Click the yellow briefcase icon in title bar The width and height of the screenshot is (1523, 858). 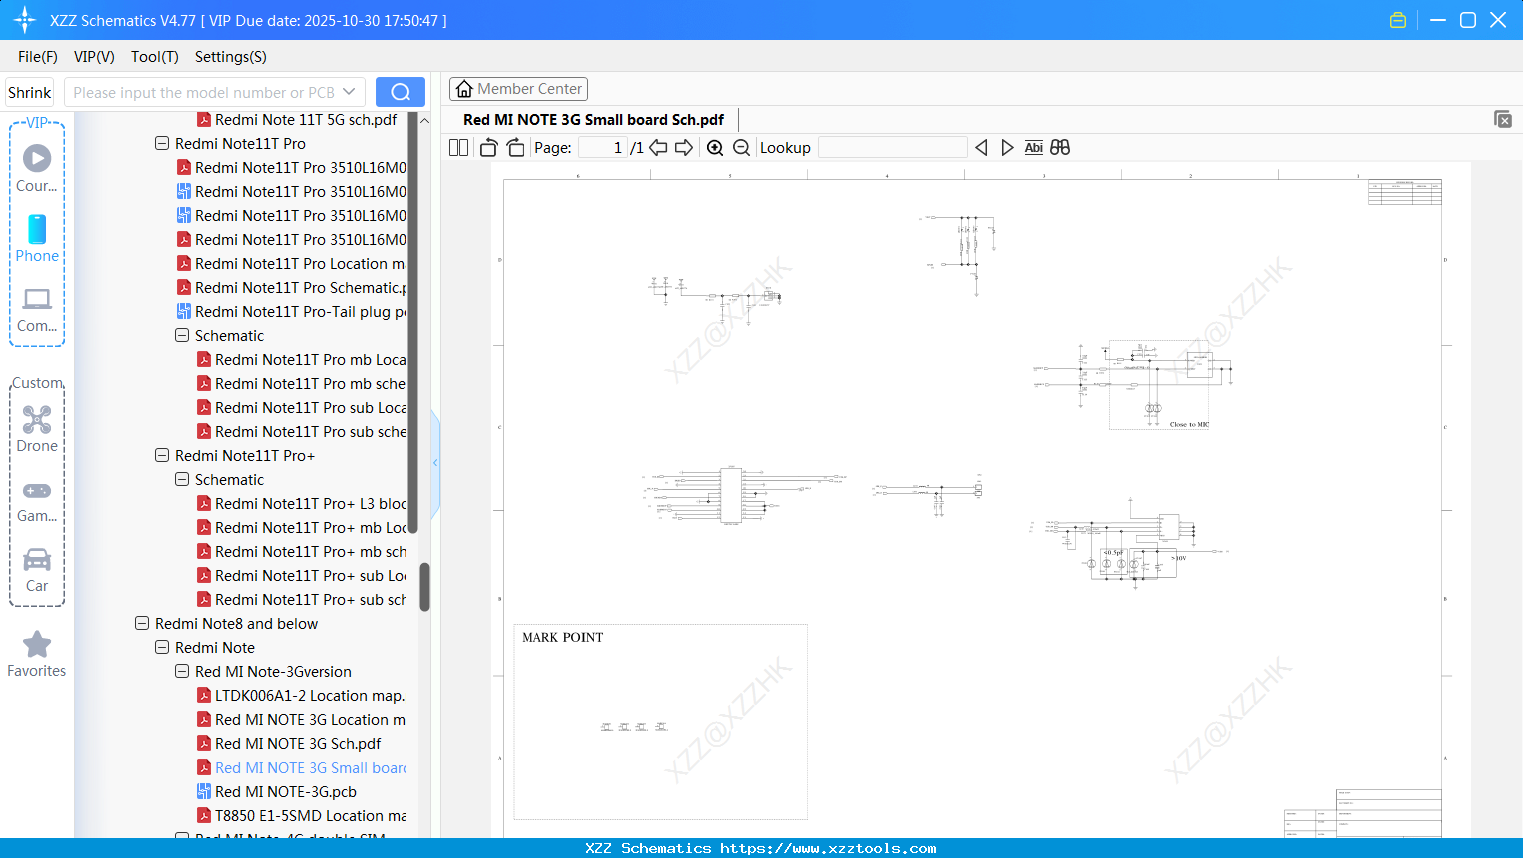pos(1398,20)
